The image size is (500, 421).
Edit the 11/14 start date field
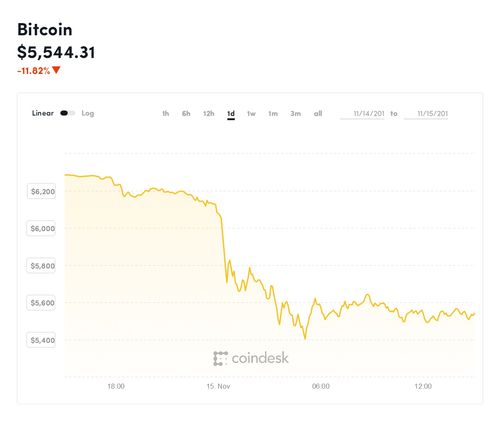click(362, 114)
